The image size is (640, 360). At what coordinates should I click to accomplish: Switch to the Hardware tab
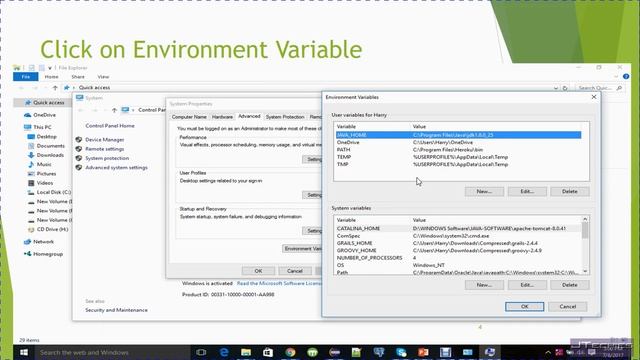[x=222, y=117]
